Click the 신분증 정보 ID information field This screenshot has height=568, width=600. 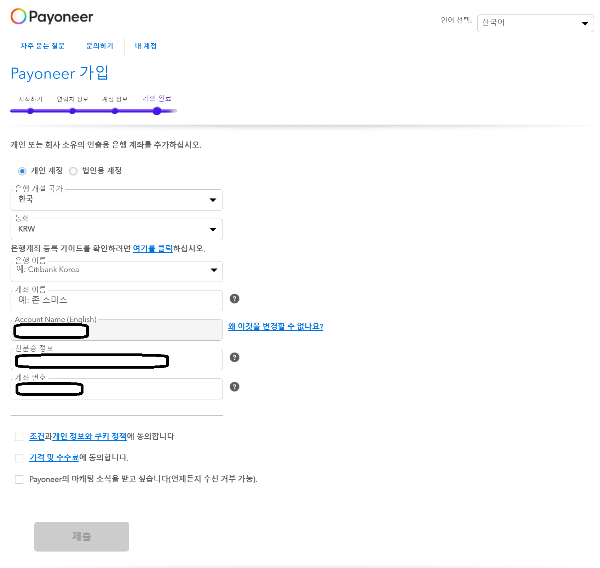(116, 359)
